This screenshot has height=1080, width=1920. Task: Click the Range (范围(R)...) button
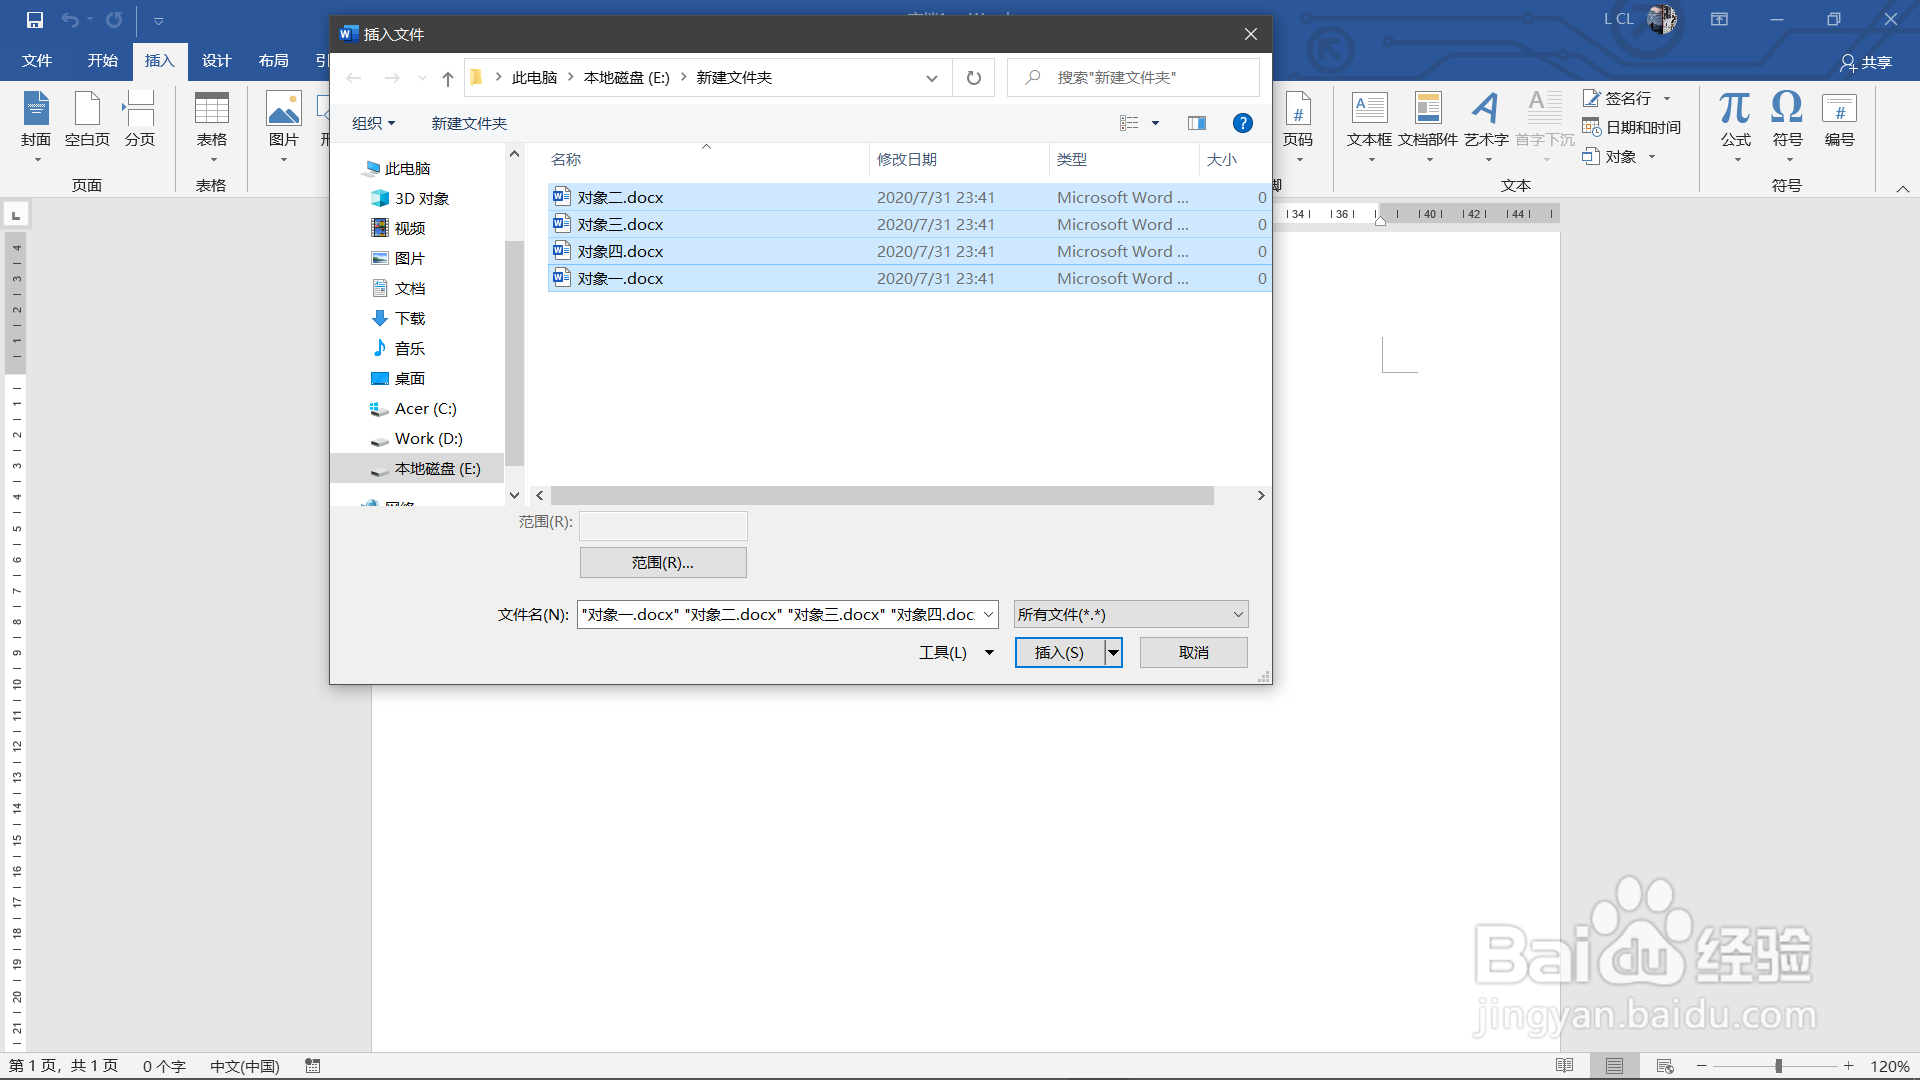662,562
